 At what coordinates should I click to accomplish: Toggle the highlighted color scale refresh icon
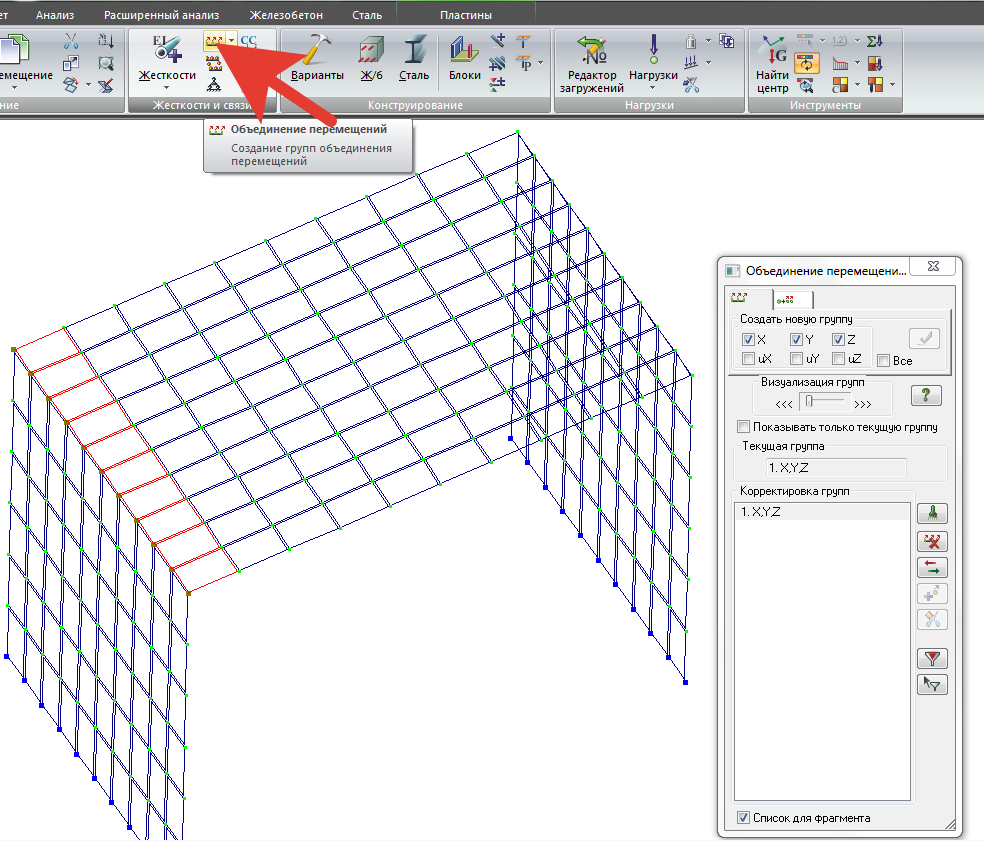[x=806, y=63]
